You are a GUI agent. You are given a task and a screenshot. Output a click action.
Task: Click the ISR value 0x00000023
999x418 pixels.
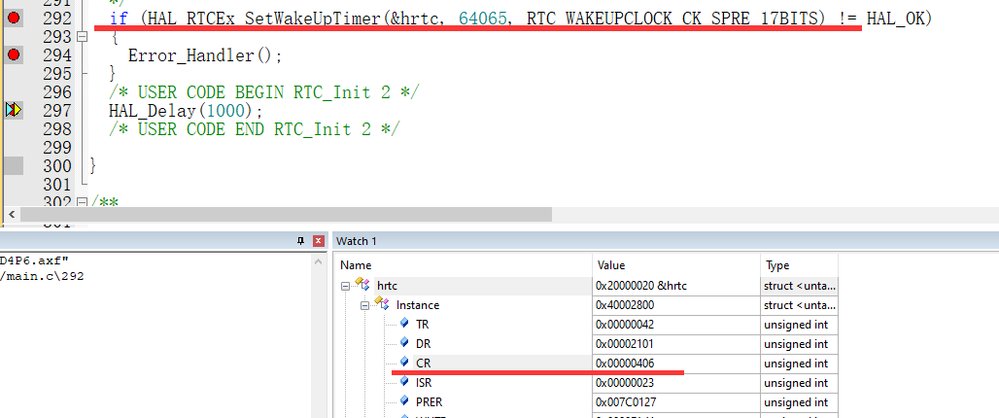[x=625, y=383]
